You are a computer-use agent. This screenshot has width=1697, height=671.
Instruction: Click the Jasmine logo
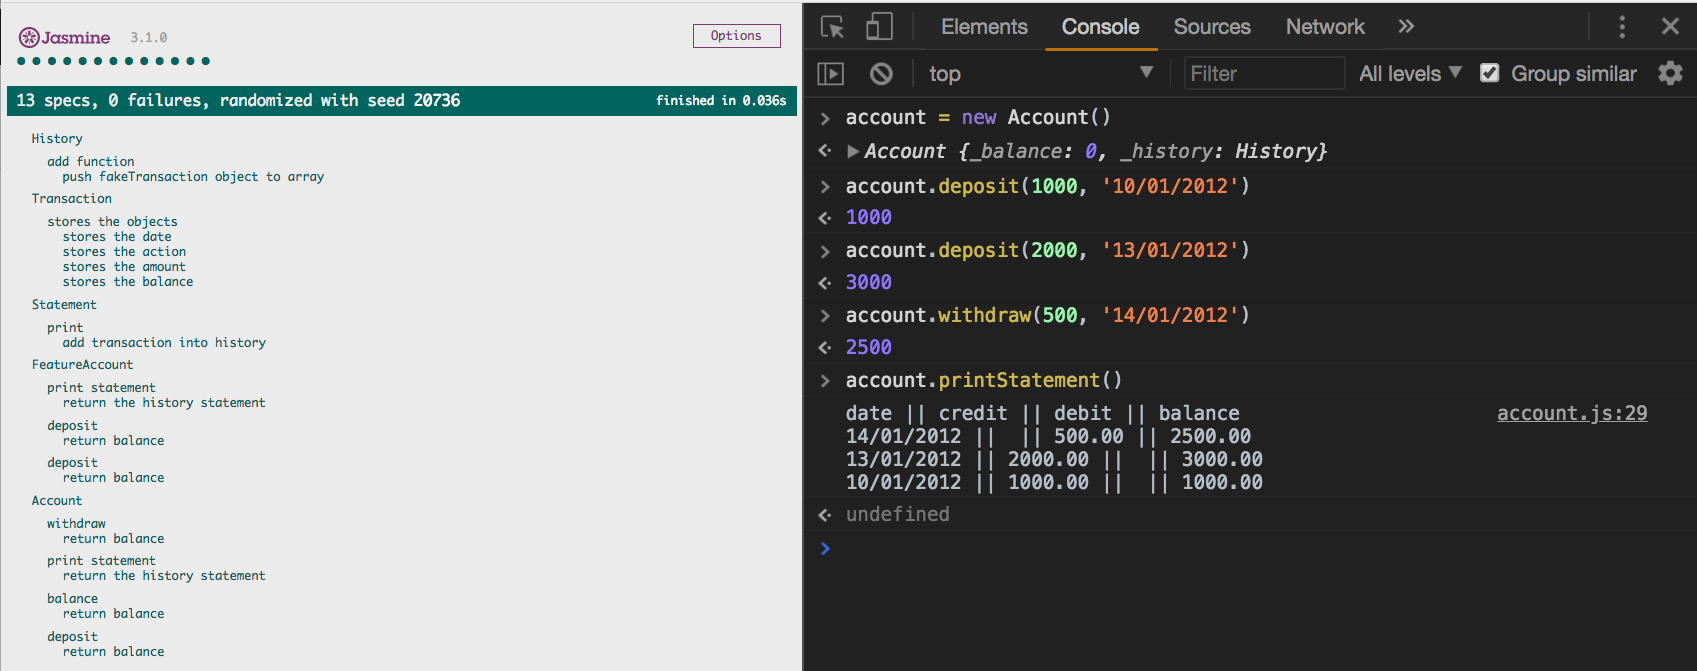click(x=64, y=37)
